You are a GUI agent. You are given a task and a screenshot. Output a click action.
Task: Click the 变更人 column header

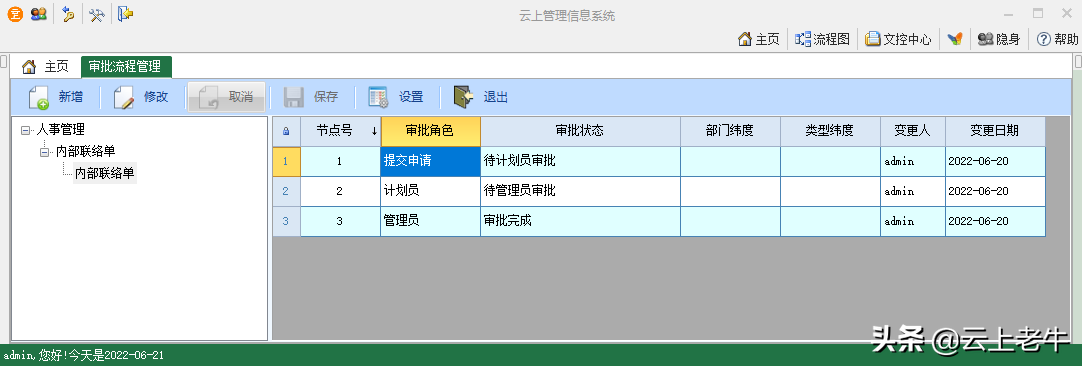tap(913, 131)
